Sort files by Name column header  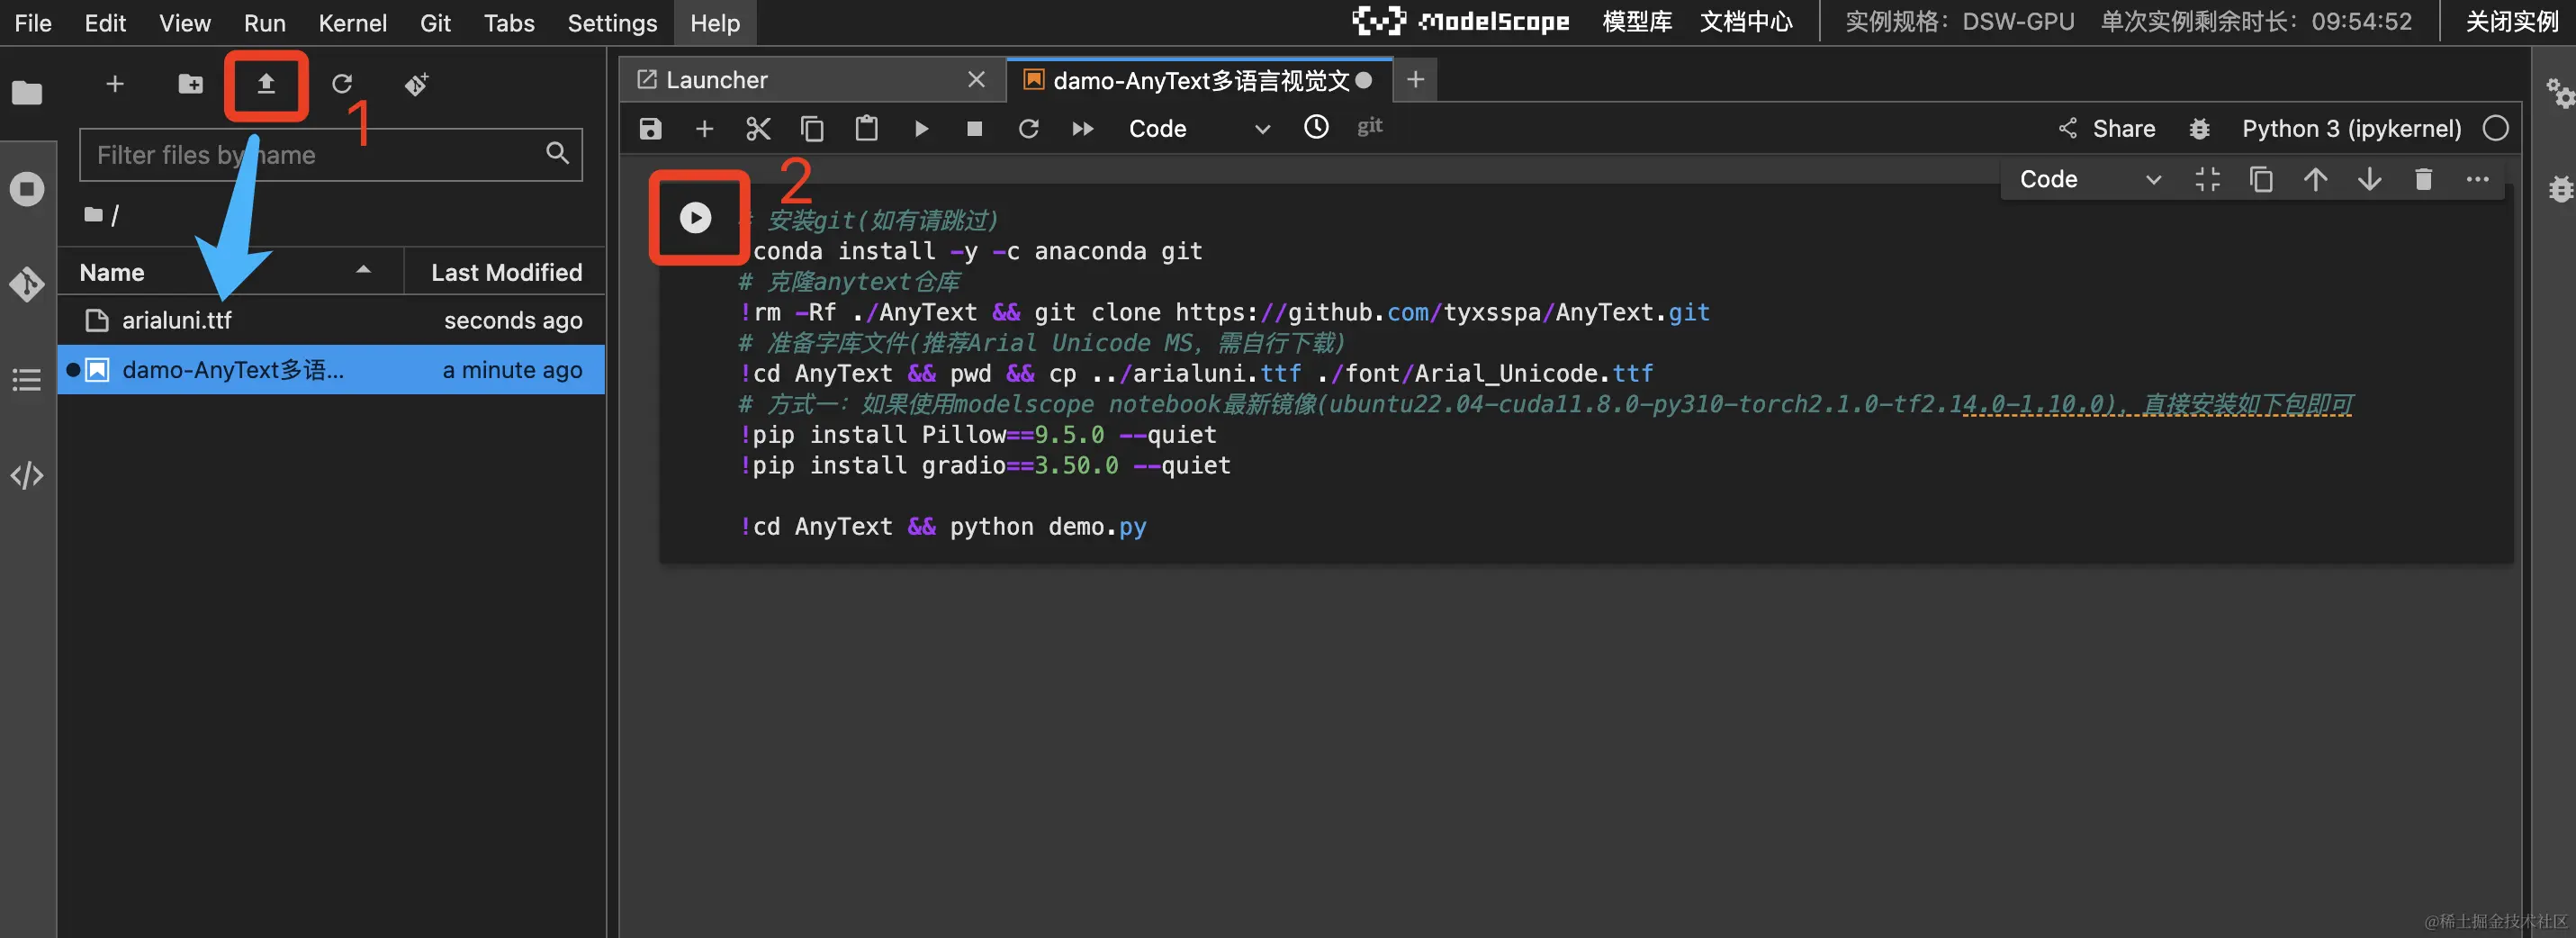230,272
